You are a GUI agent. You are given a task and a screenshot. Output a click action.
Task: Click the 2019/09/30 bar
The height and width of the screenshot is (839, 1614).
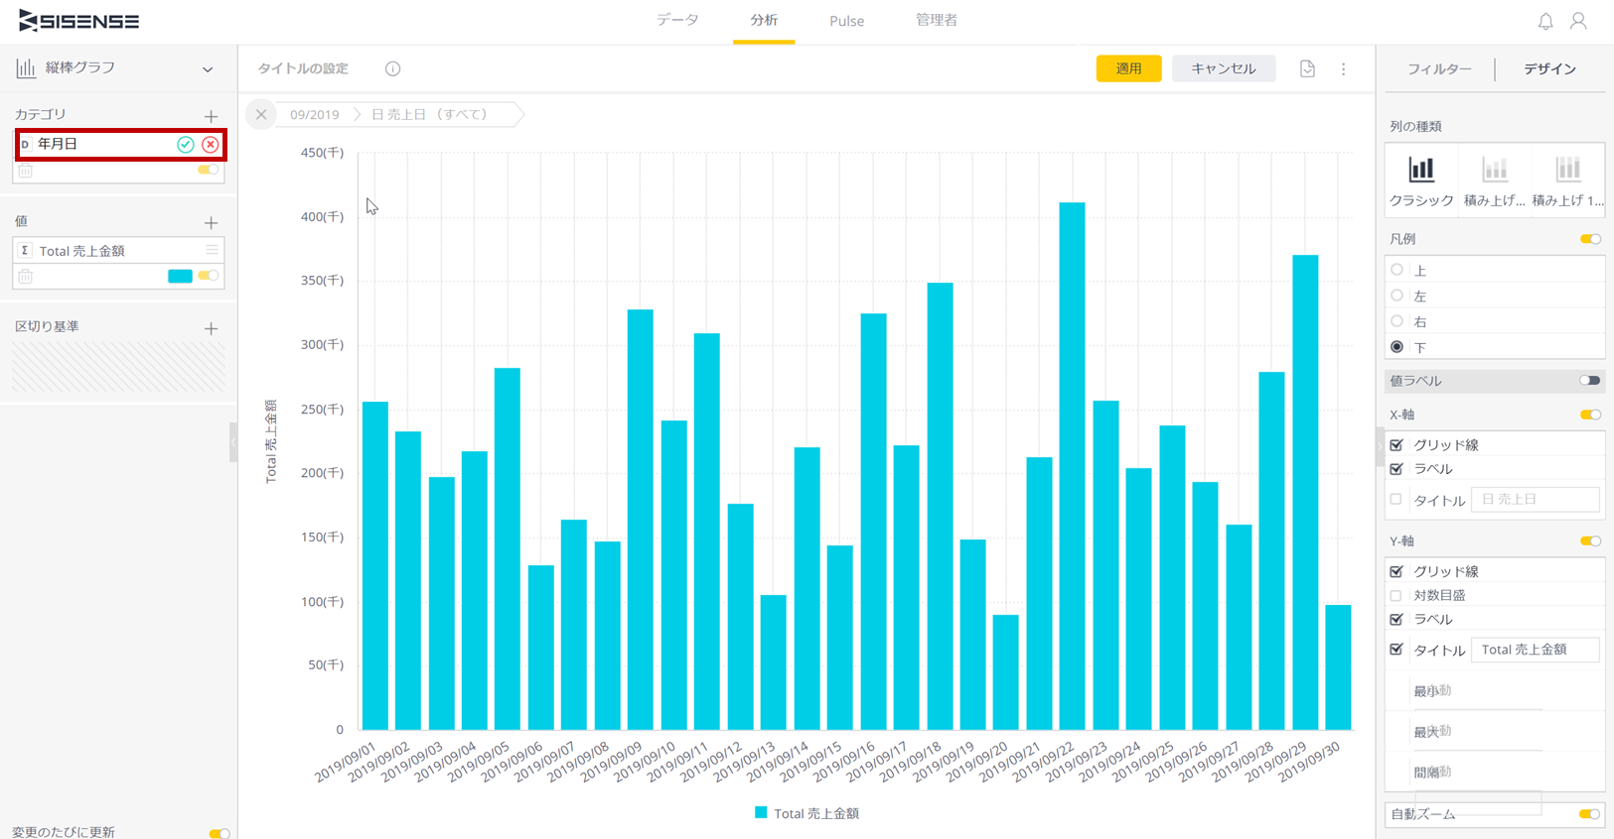(x=1338, y=667)
